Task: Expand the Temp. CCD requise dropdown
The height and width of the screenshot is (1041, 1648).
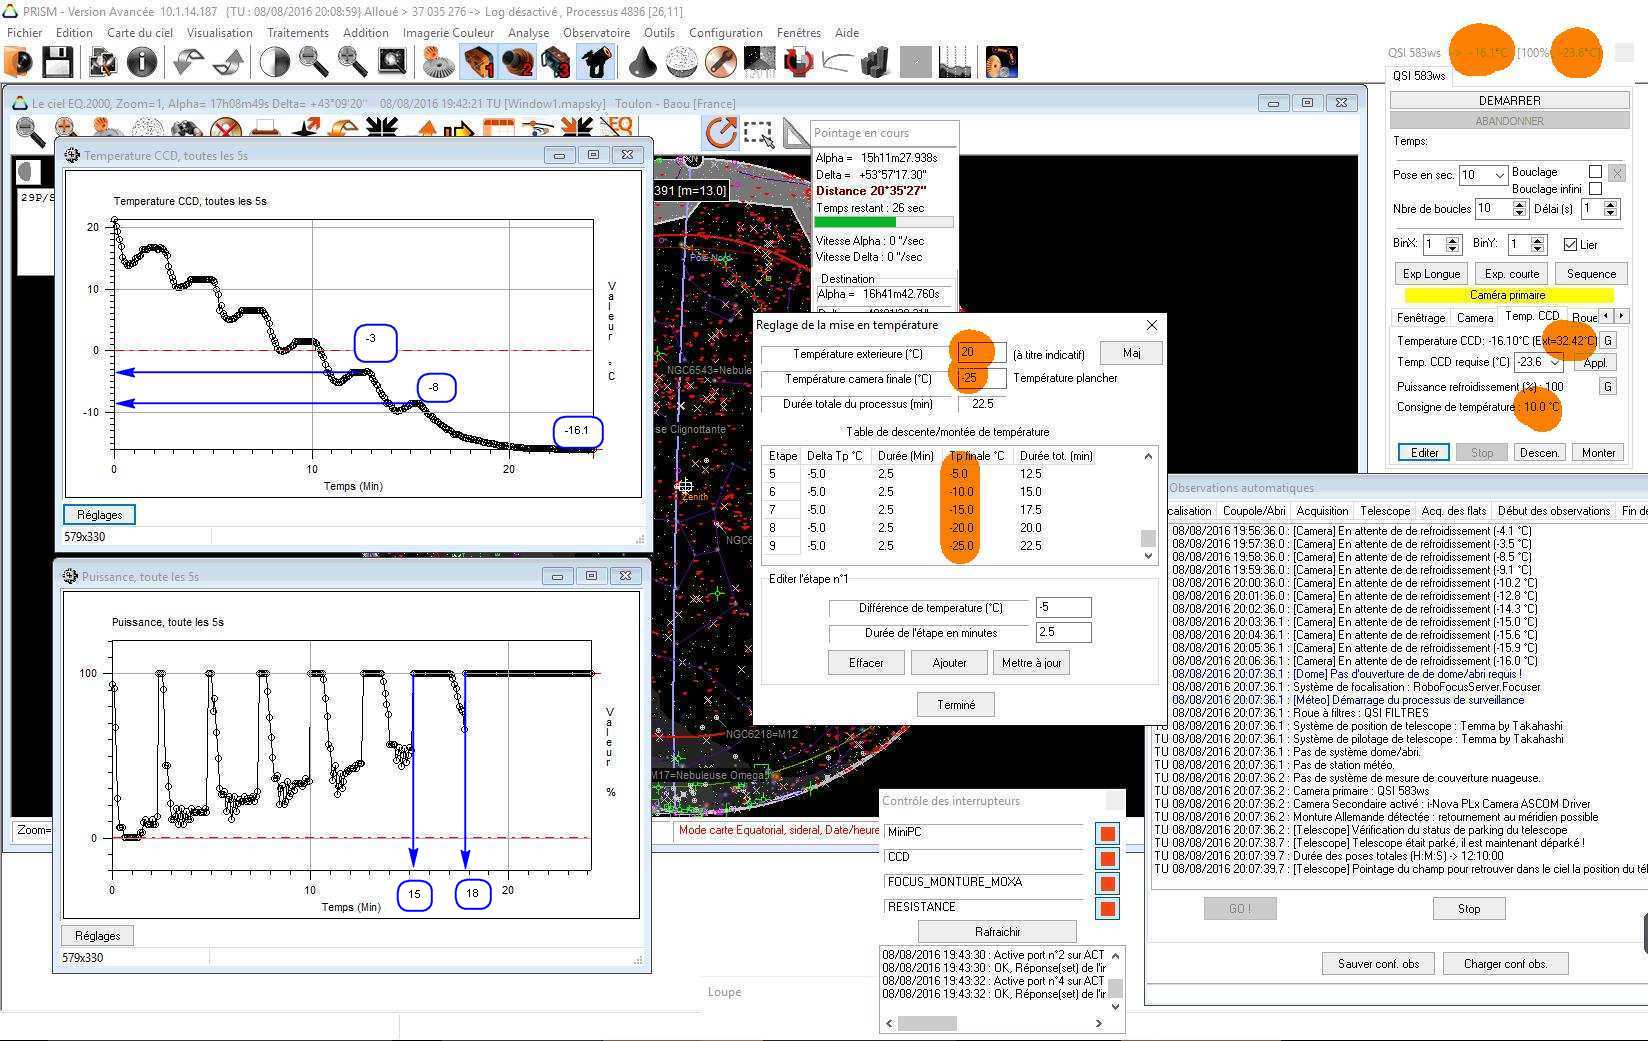Action: pyautogui.click(x=1553, y=362)
